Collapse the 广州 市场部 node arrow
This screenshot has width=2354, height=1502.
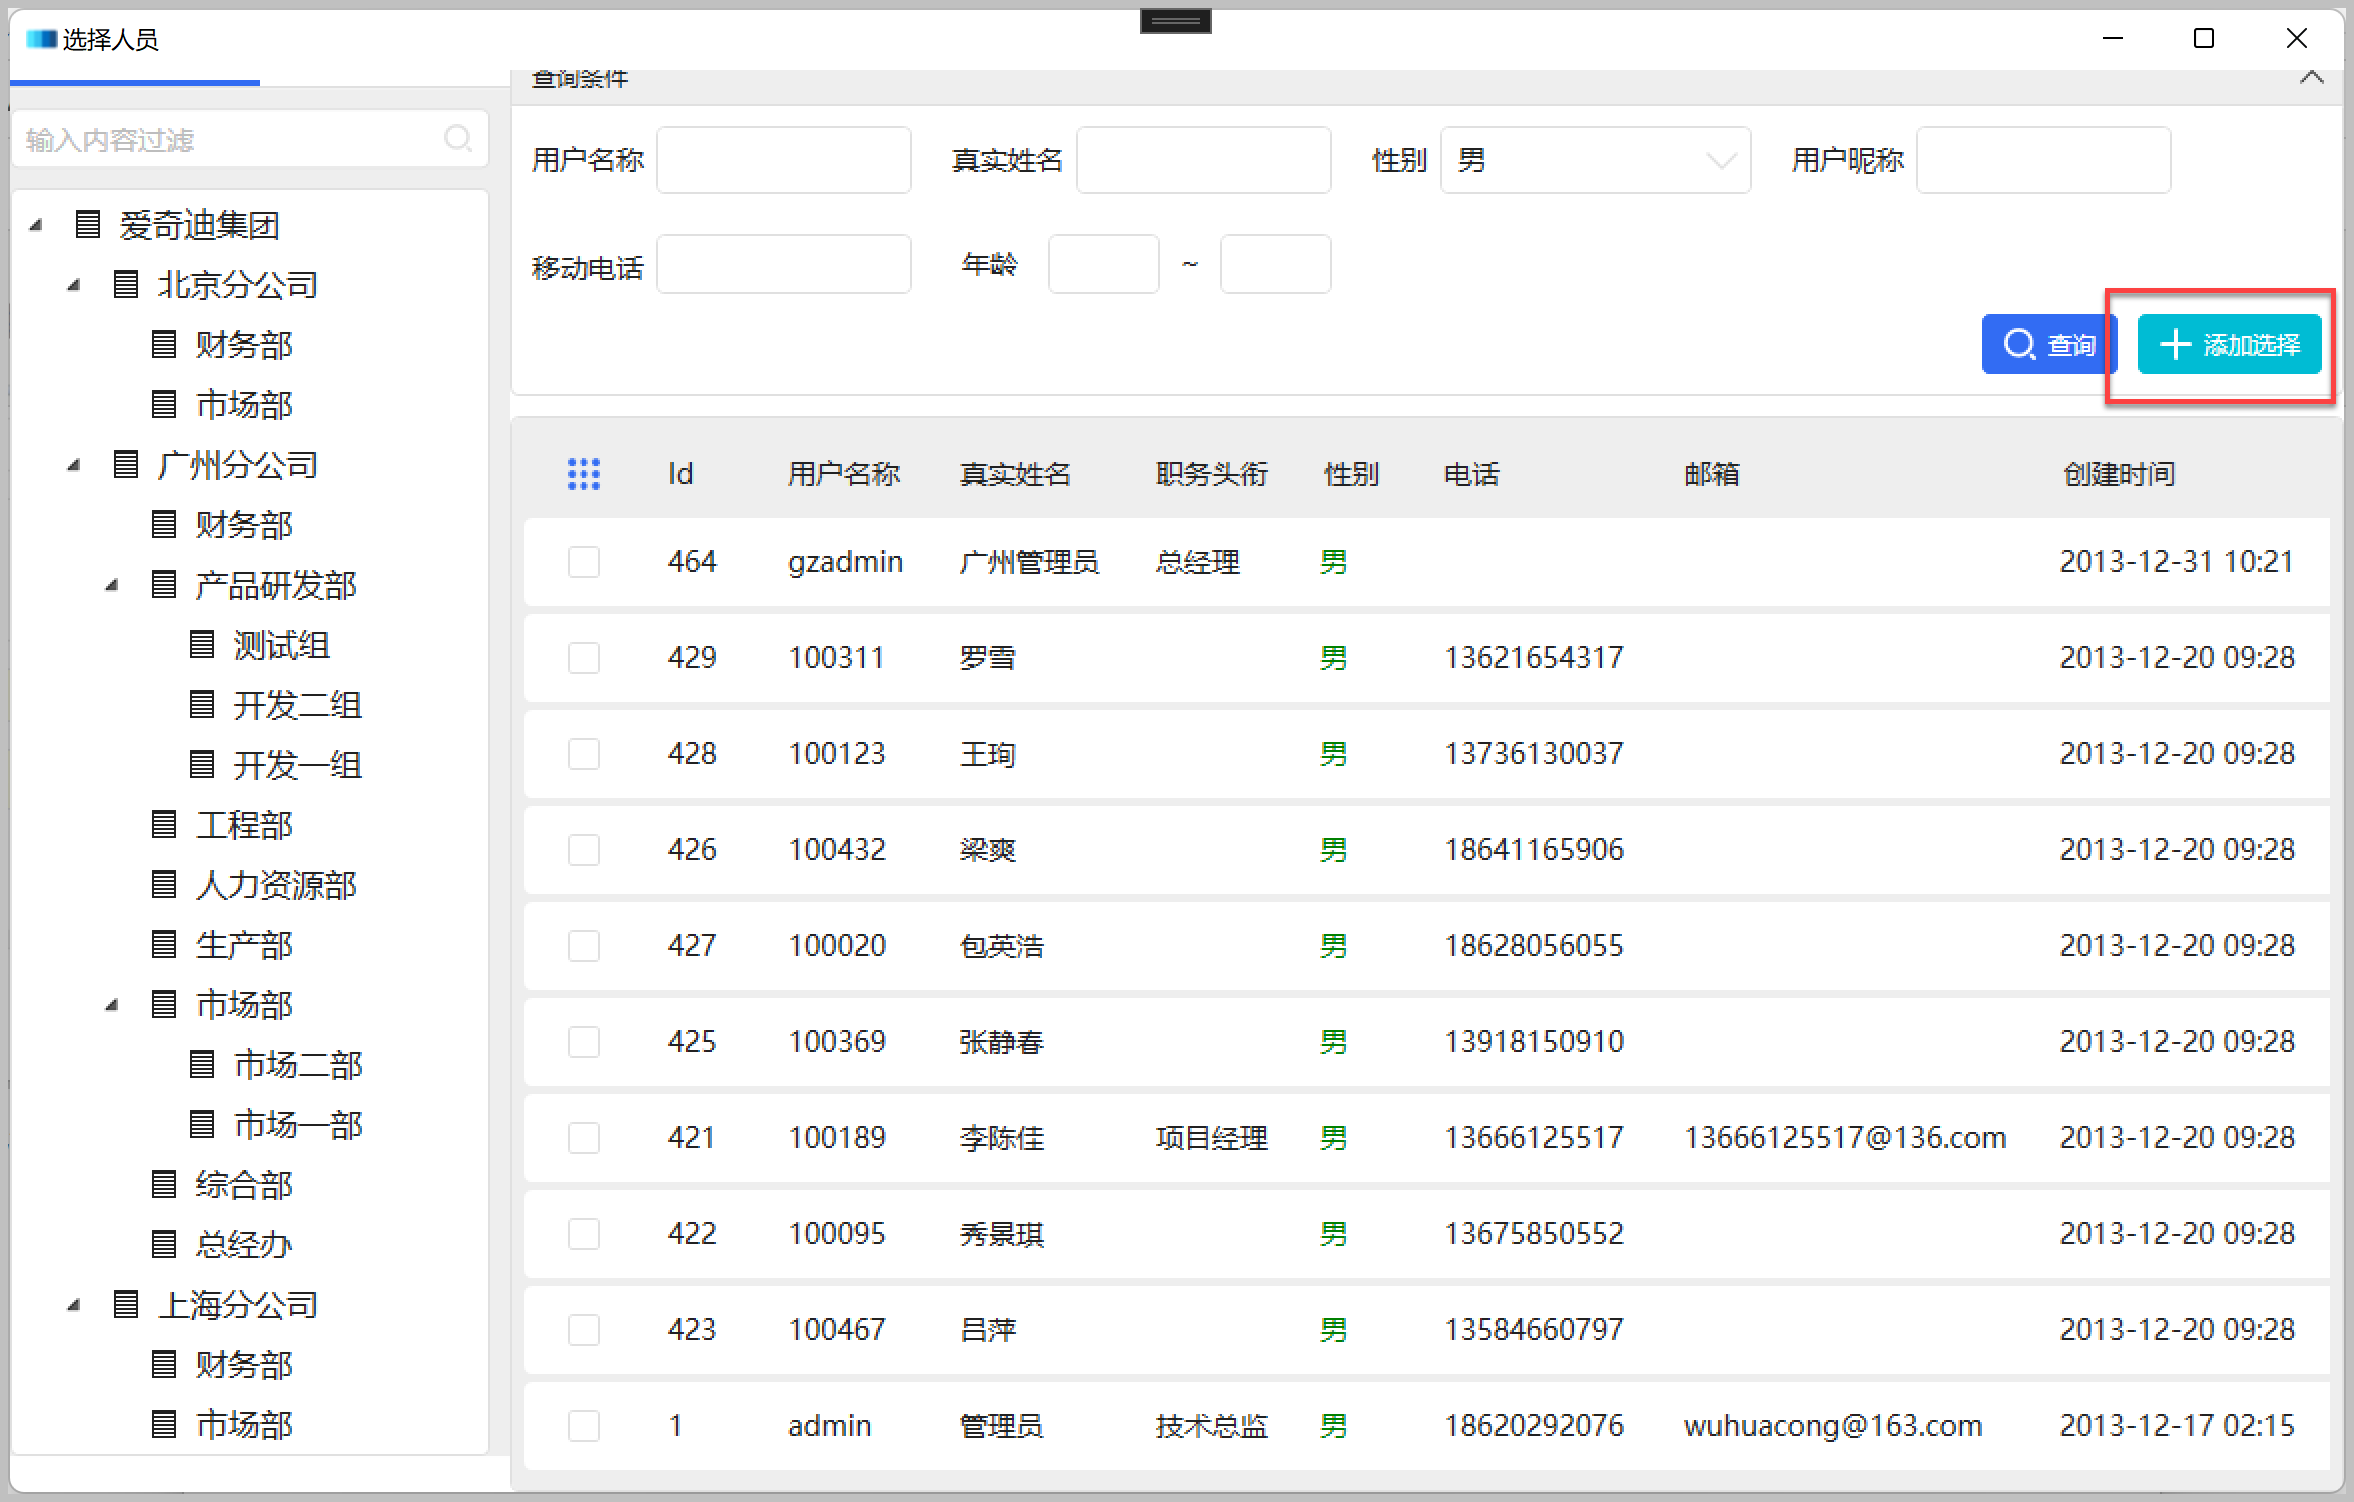pos(112,1005)
